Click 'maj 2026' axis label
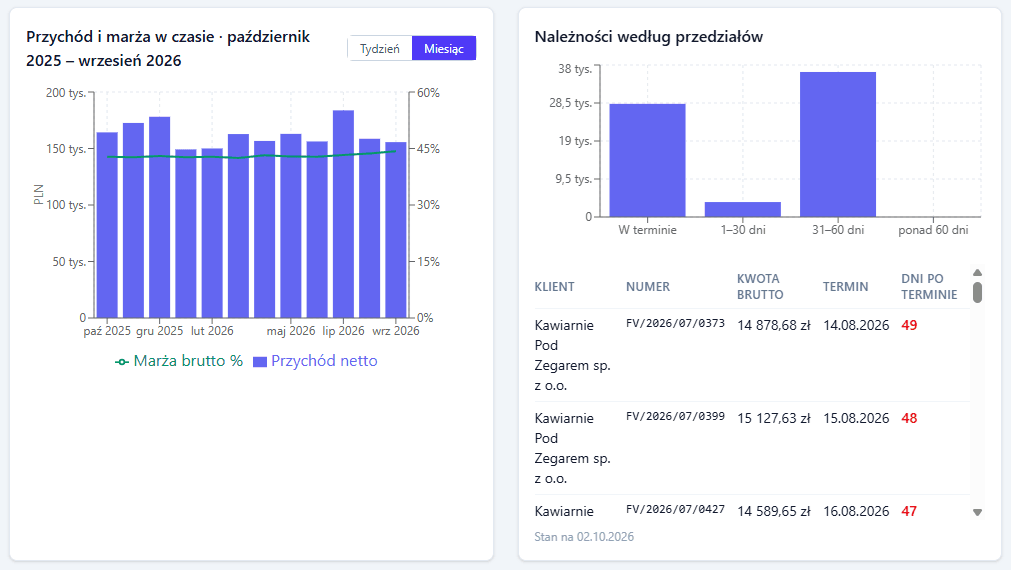Viewport: 1011px width, 570px height. click(291, 331)
